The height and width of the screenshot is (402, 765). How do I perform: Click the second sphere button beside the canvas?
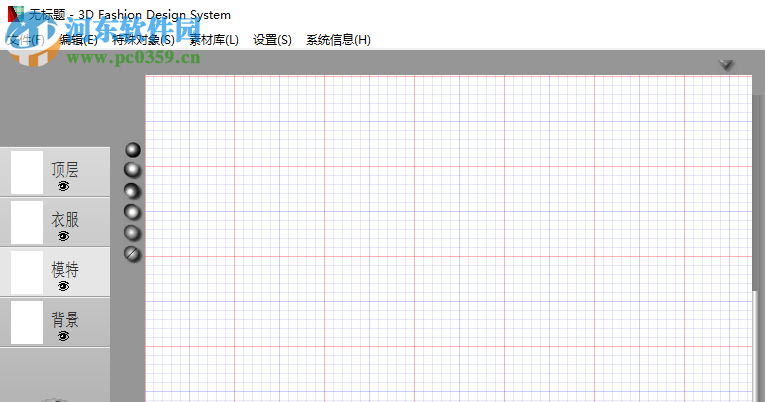(x=132, y=170)
